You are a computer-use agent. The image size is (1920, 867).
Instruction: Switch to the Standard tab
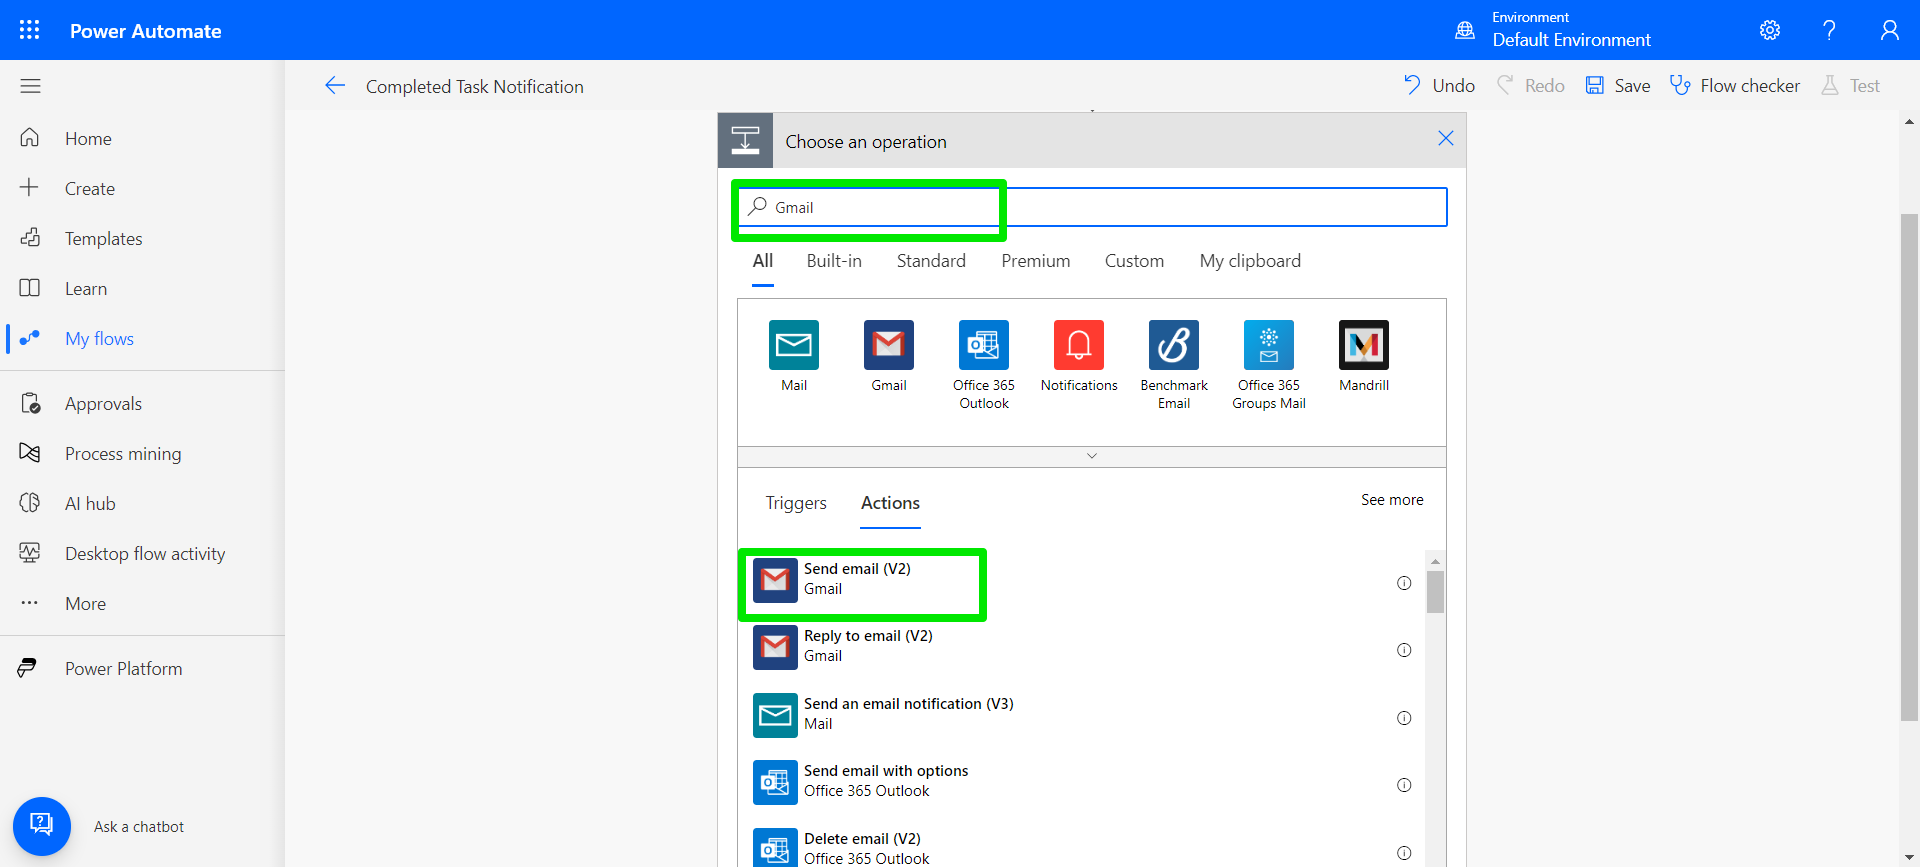click(x=931, y=261)
